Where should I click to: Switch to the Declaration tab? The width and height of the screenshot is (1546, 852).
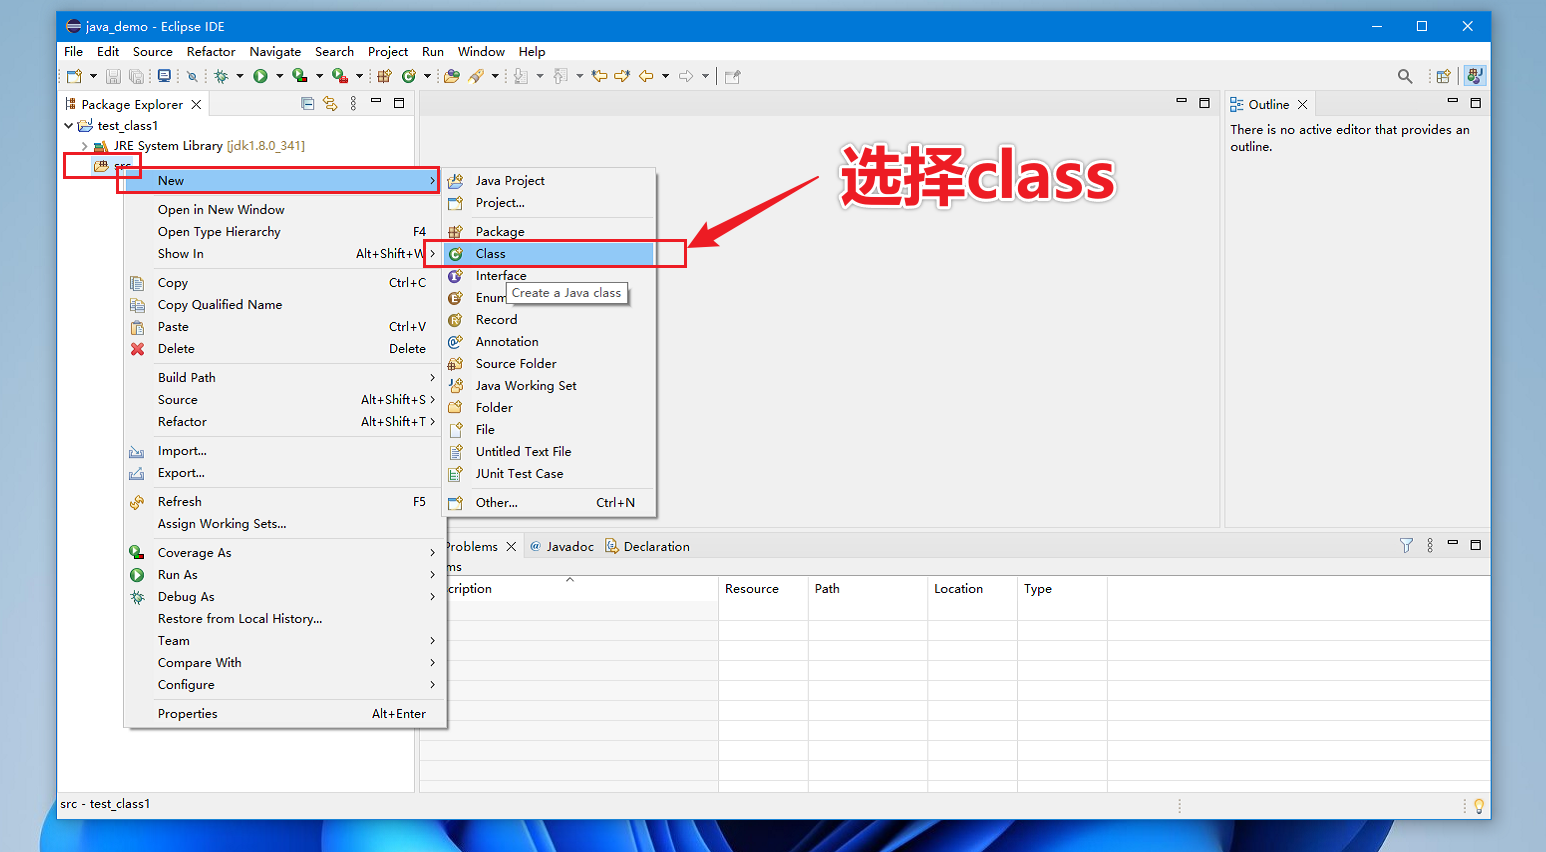pyautogui.click(x=648, y=547)
